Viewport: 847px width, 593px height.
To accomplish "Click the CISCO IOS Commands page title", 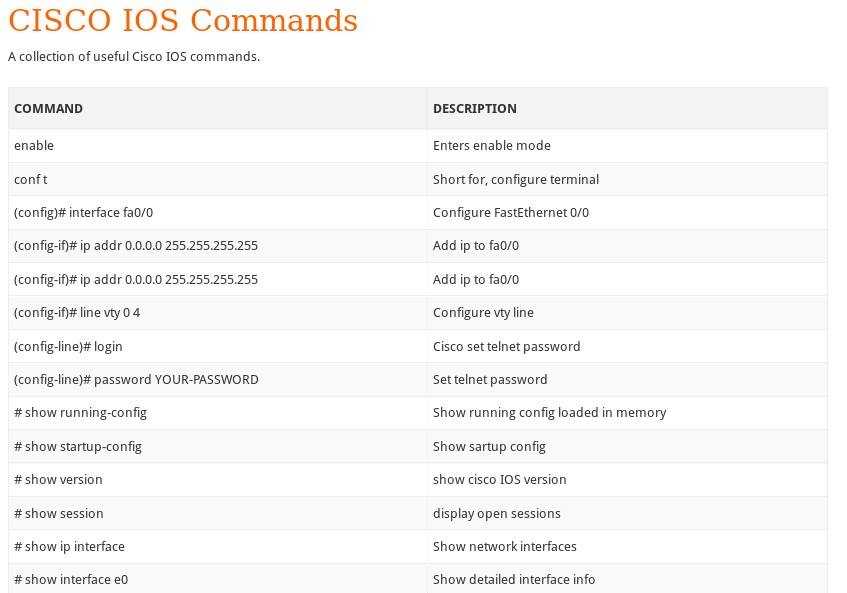I will 183,20.
